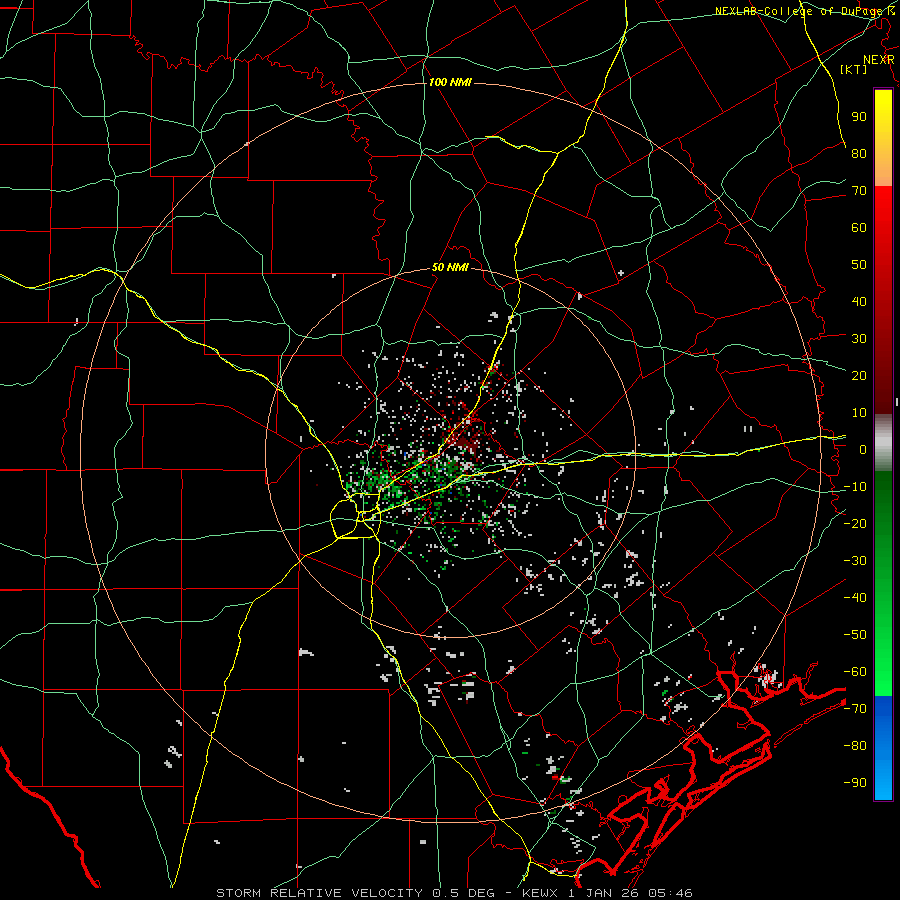
Task: Click the -30 value on the color scale
Action: click(855, 561)
